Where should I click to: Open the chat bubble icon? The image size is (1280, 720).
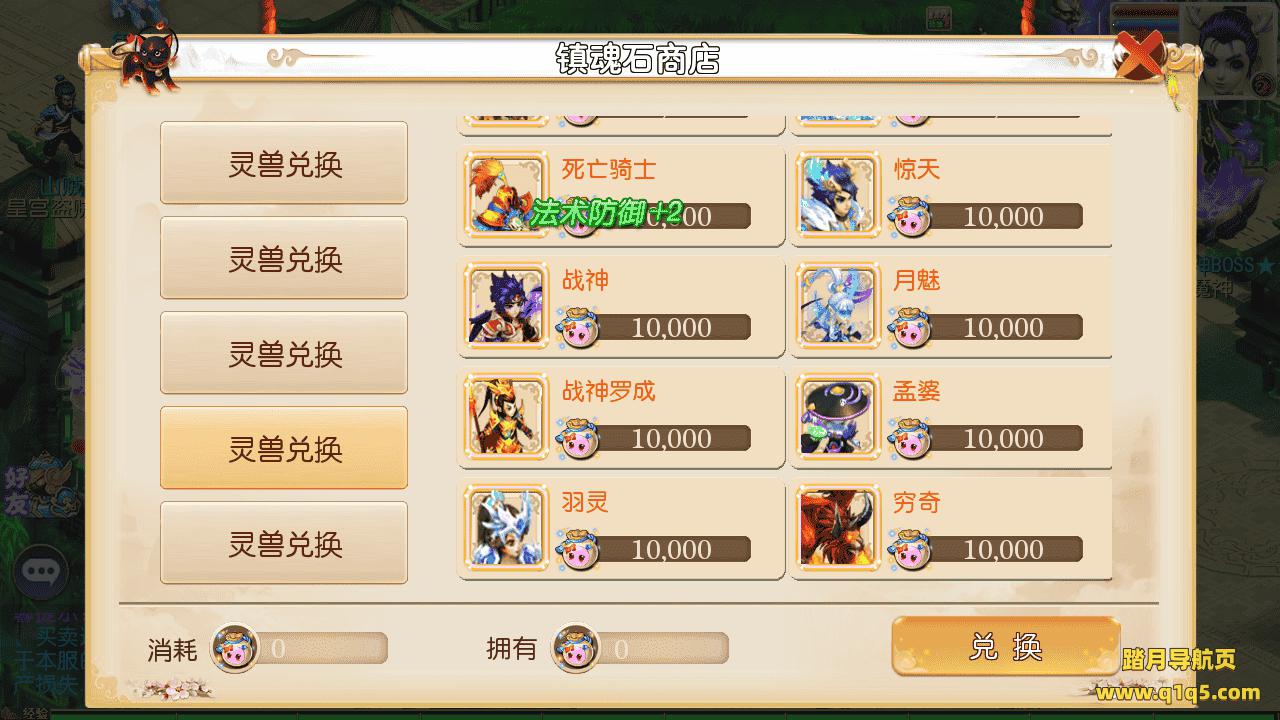(x=41, y=572)
